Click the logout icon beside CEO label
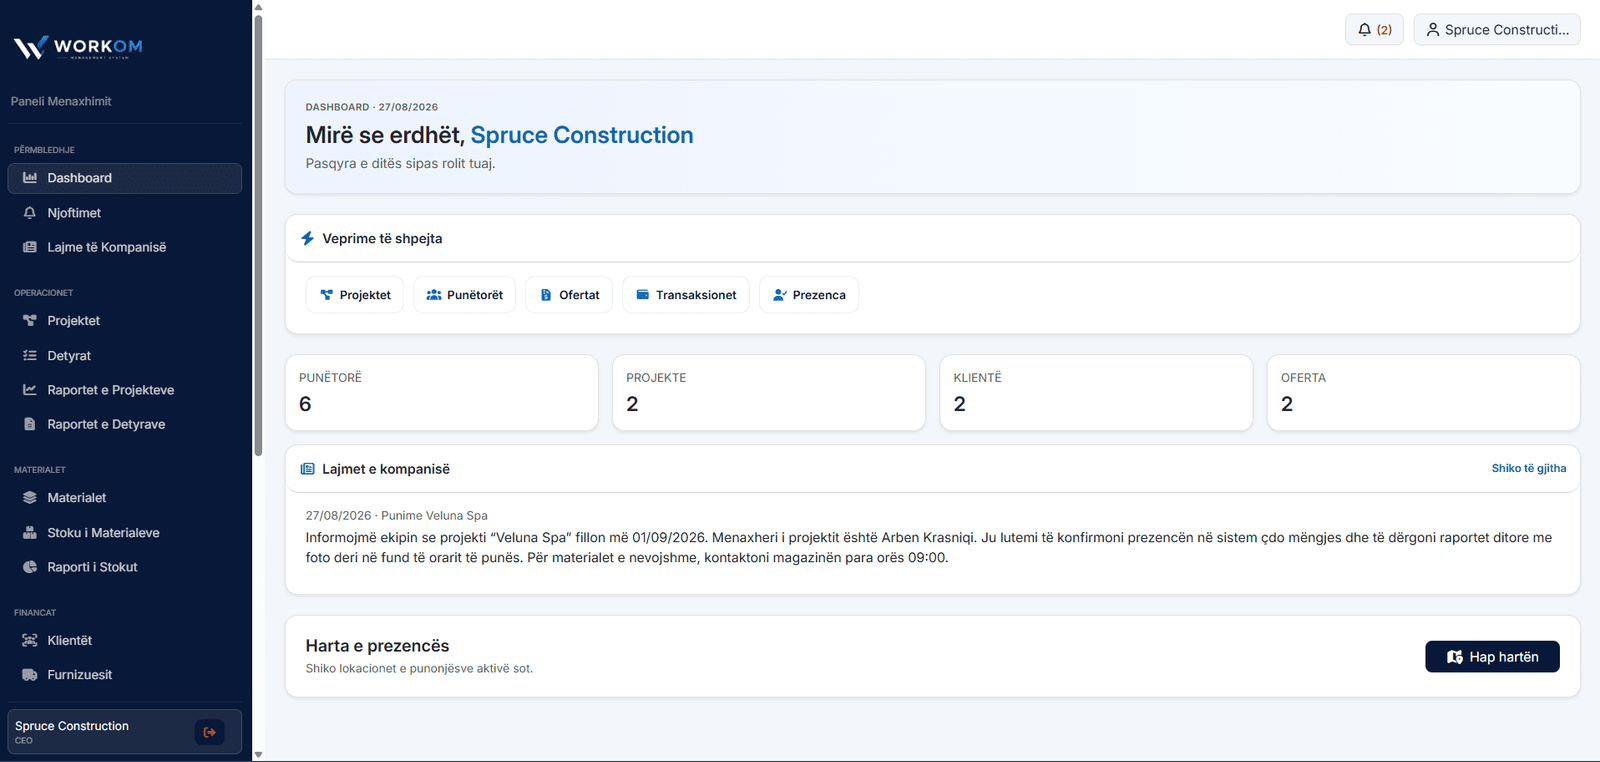Viewport: 1600px width, 762px height. pyautogui.click(x=210, y=732)
